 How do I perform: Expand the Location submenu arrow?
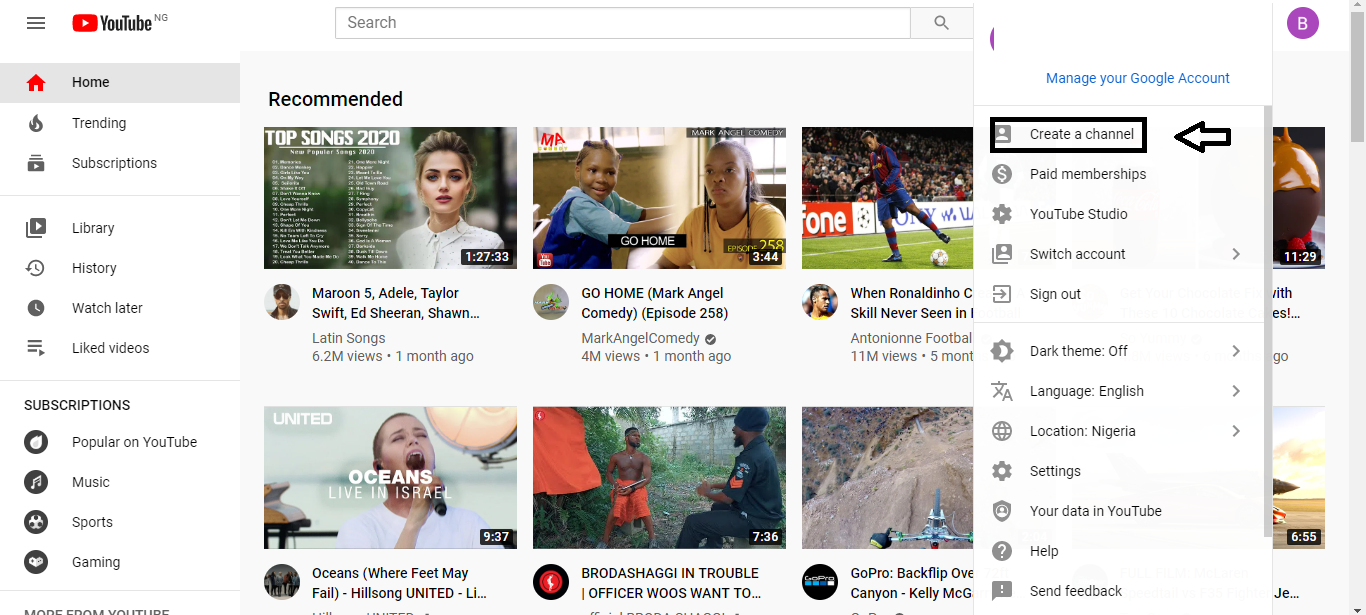tap(1236, 431)
